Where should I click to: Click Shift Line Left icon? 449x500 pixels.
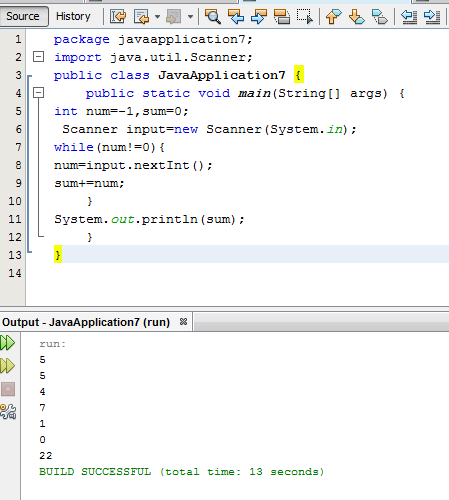point(409,16)
